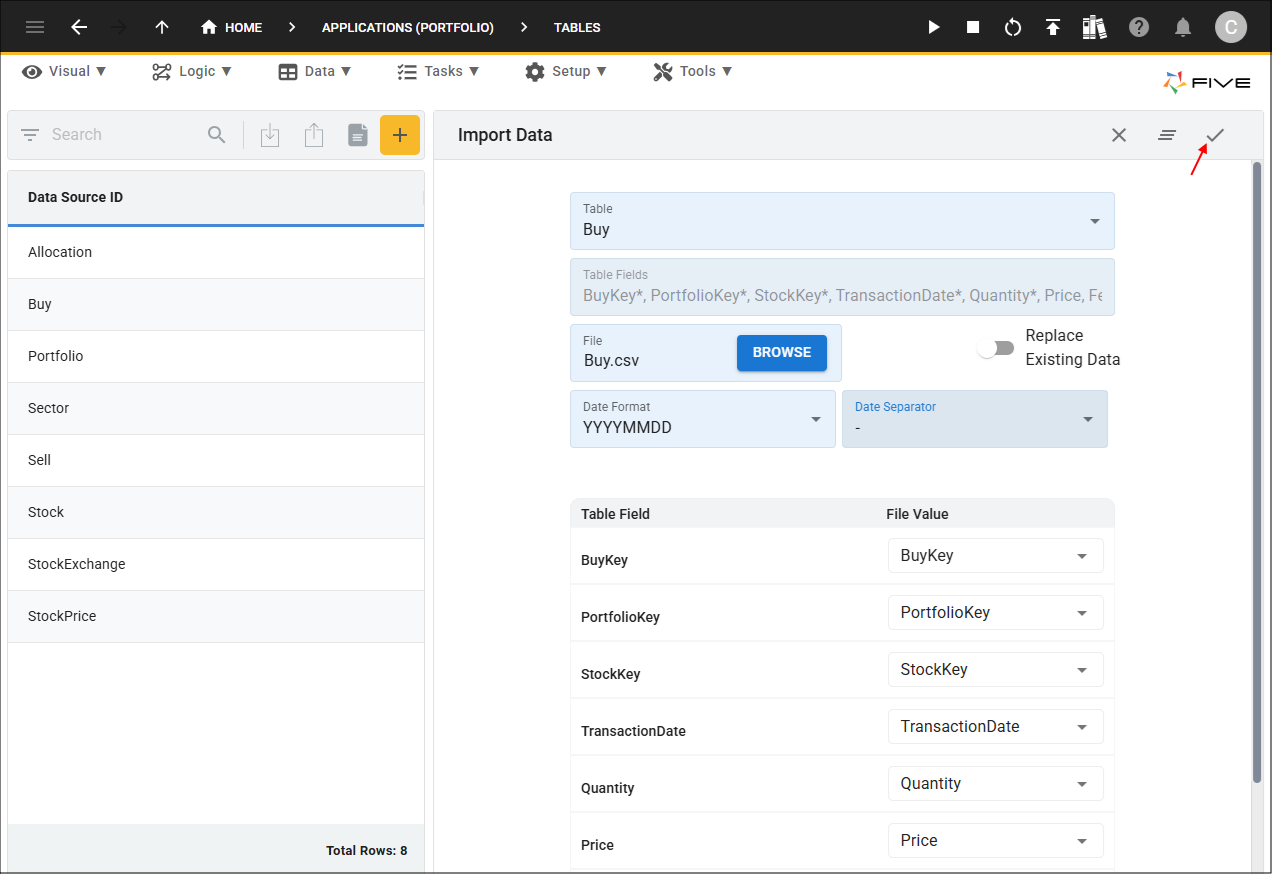Open the Logic menu
This screenshot has width=1272, height=874.
[x=192, y=71]
